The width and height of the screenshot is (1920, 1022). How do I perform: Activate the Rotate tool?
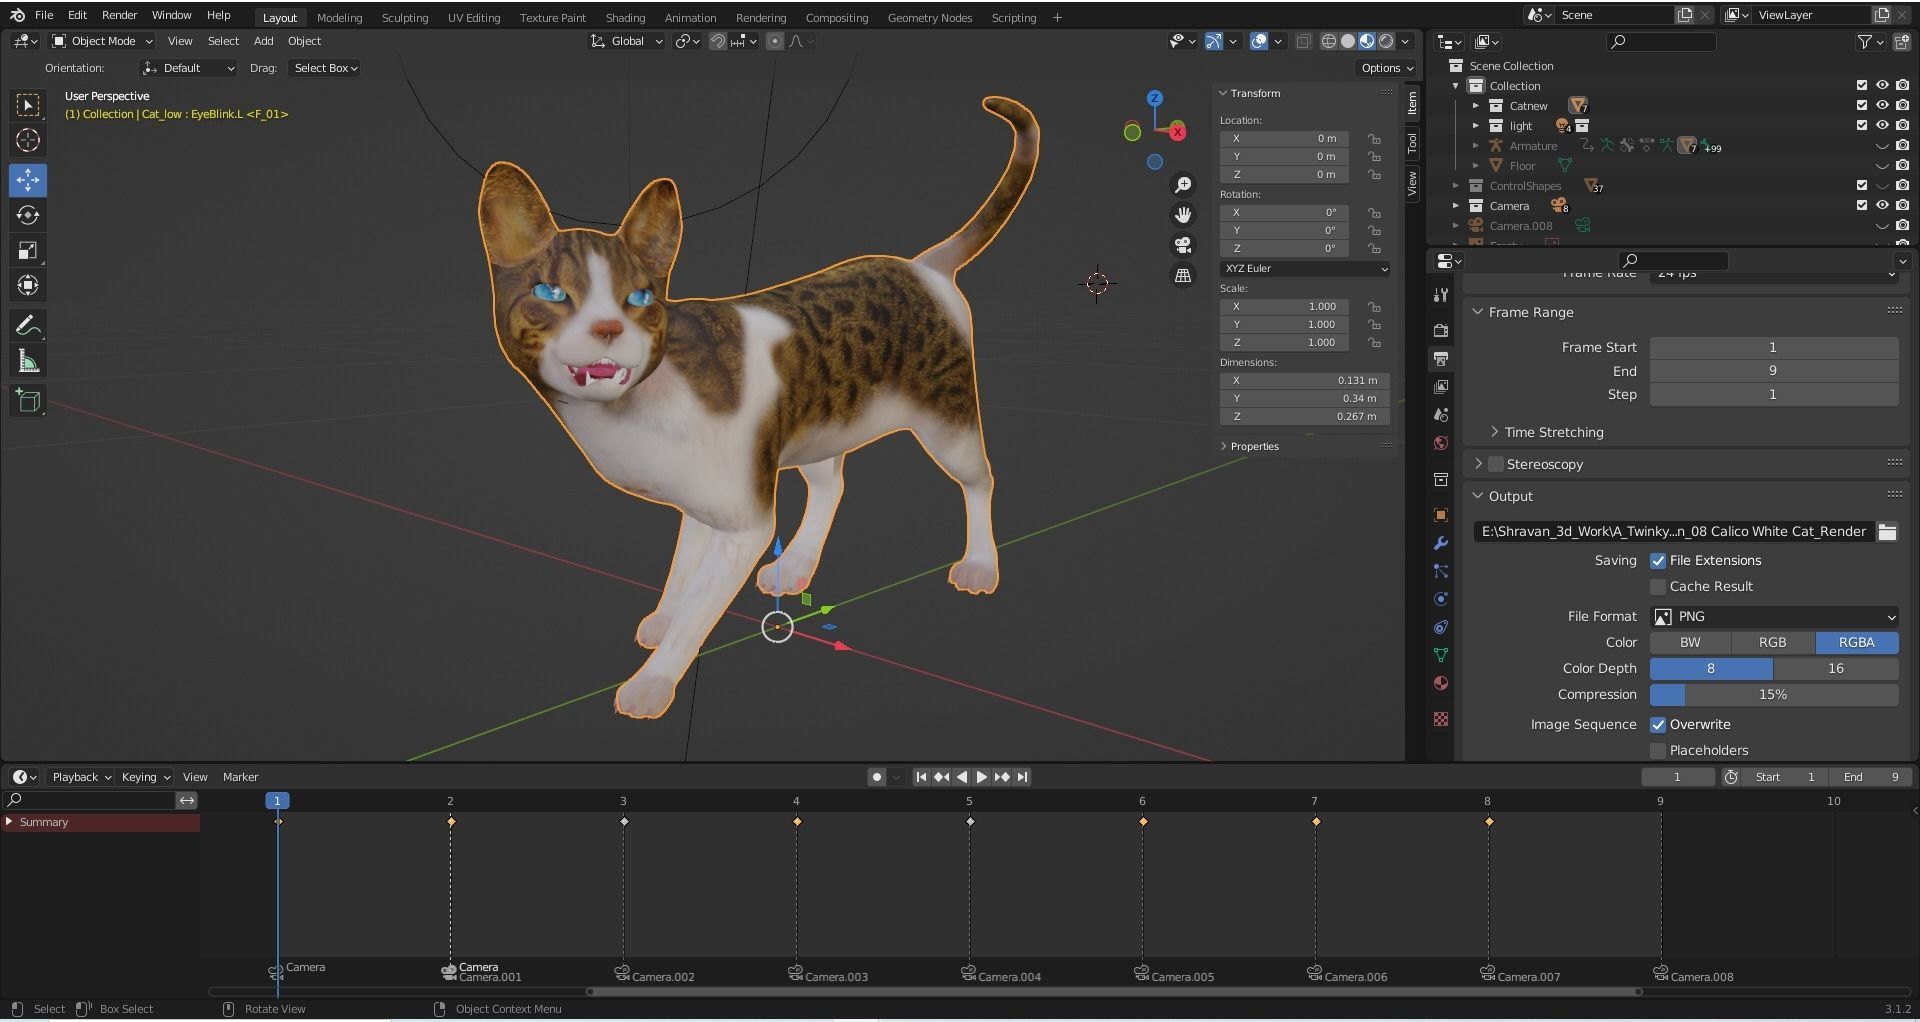tap(28, 215)
